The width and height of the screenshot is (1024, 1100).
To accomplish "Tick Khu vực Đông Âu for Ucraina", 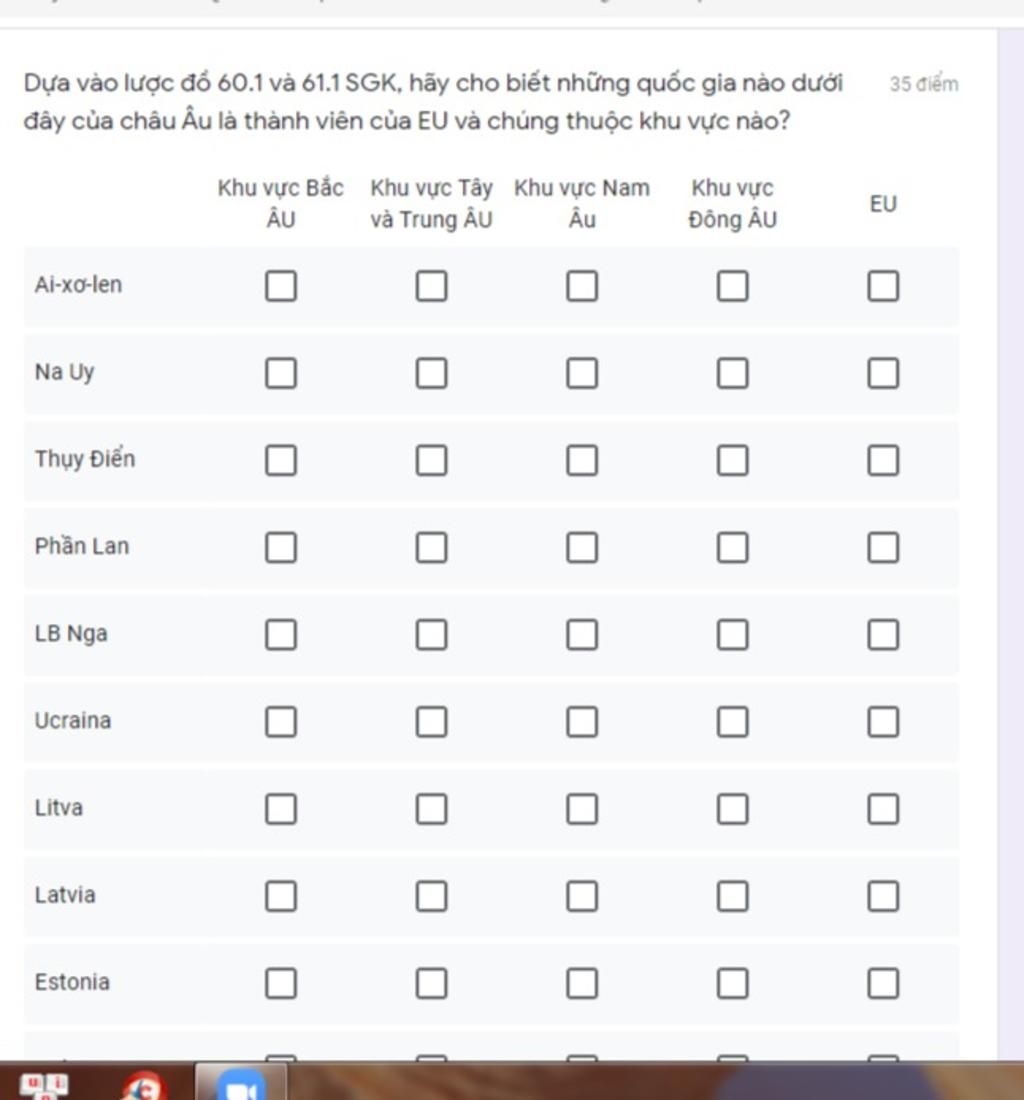I will pos(732,721).
